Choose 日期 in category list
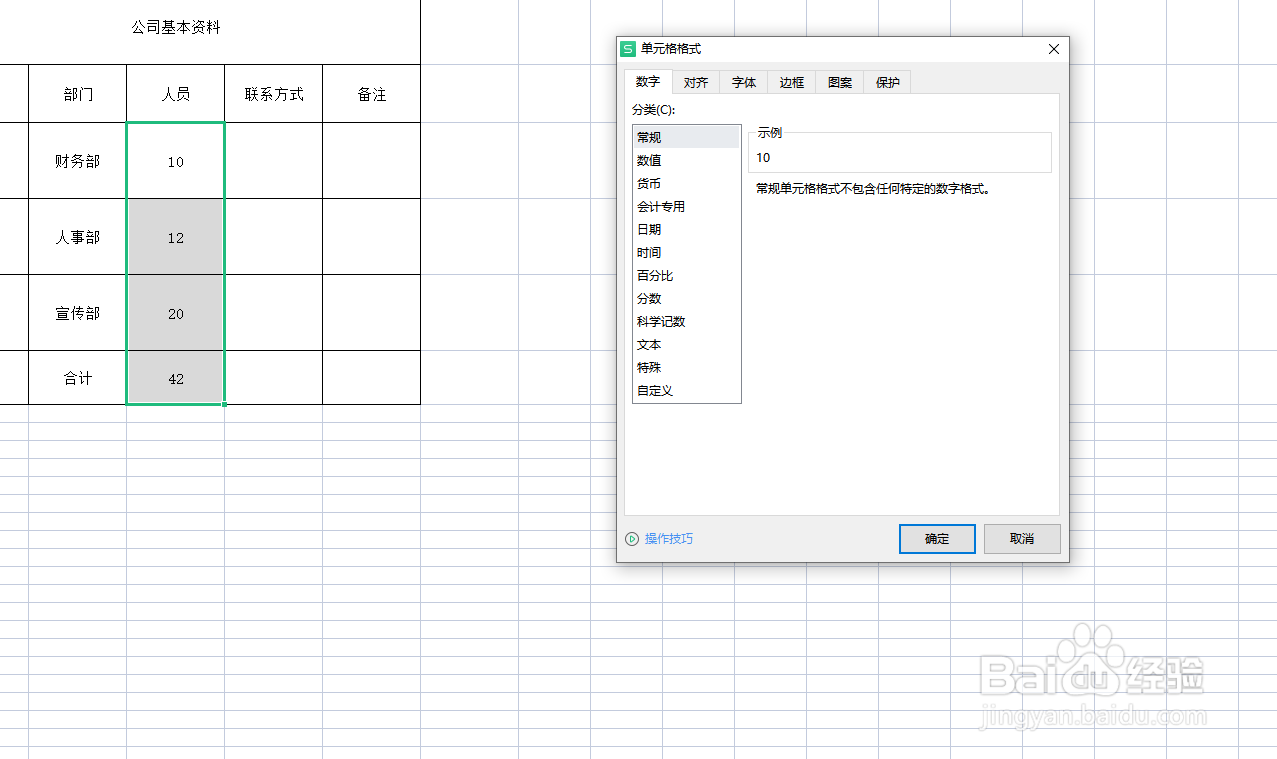Image resolution: width=1277 pixels, height=759 pixels. [x=686, y=229]
